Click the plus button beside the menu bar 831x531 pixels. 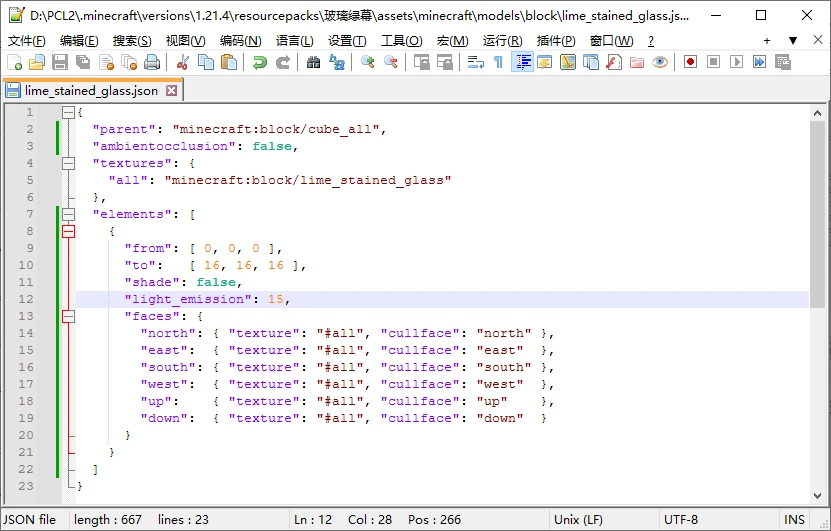(x=767, y=40)
